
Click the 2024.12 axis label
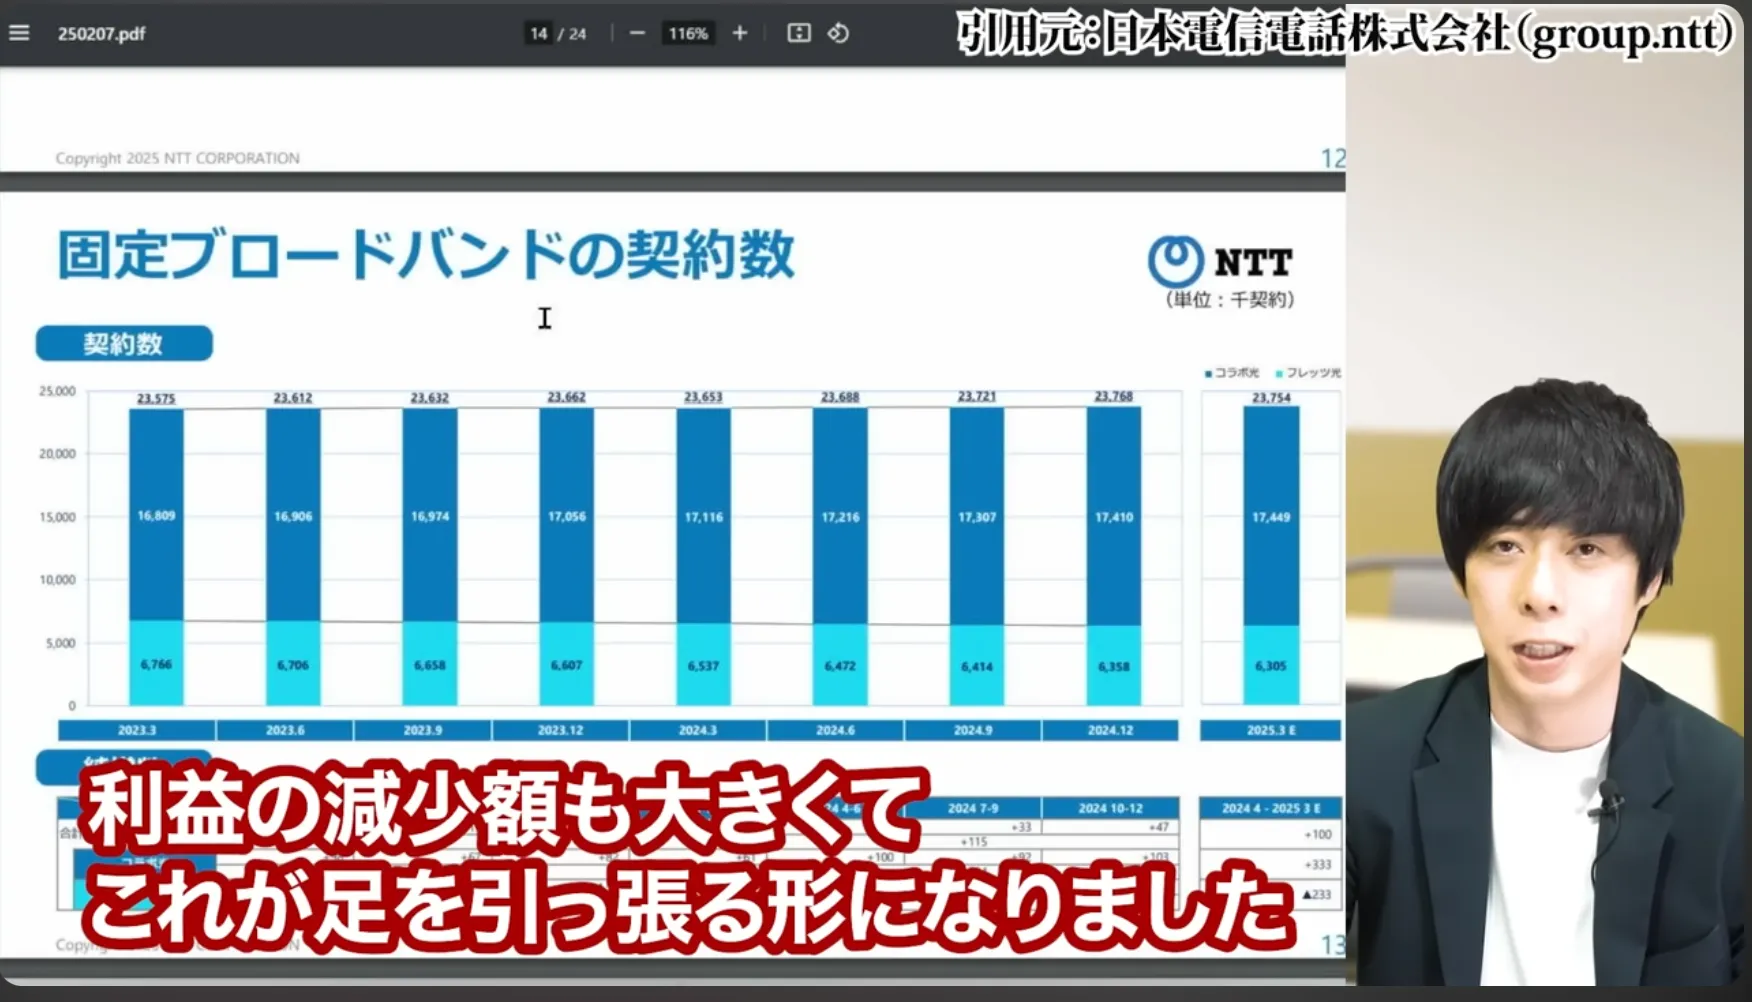pyautogui.click(x=1110, y=730)
